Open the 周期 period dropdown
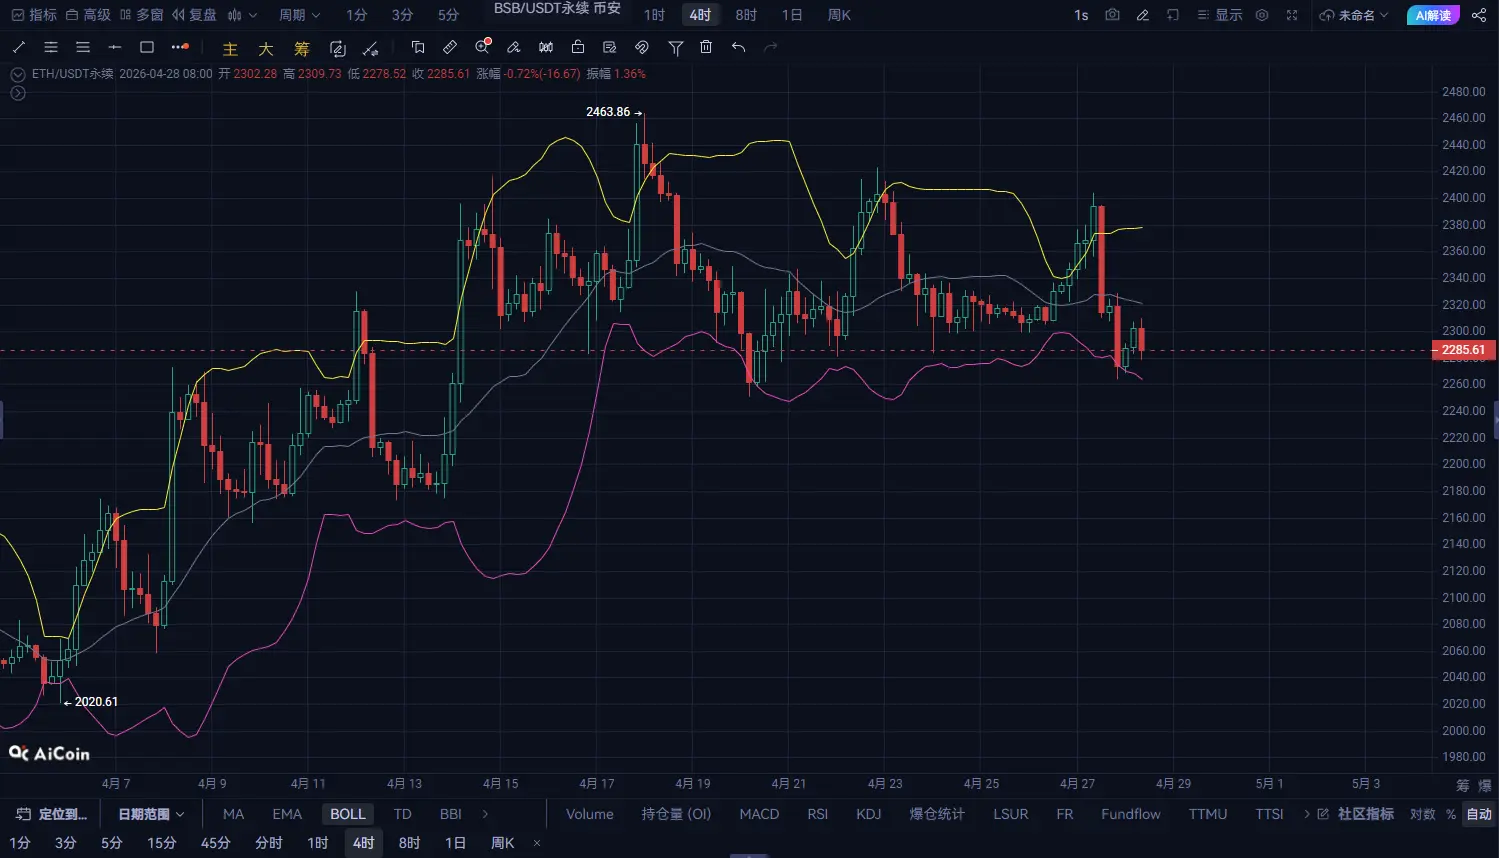The width and height of the screenshot is (1499, 858). (299, 15)
